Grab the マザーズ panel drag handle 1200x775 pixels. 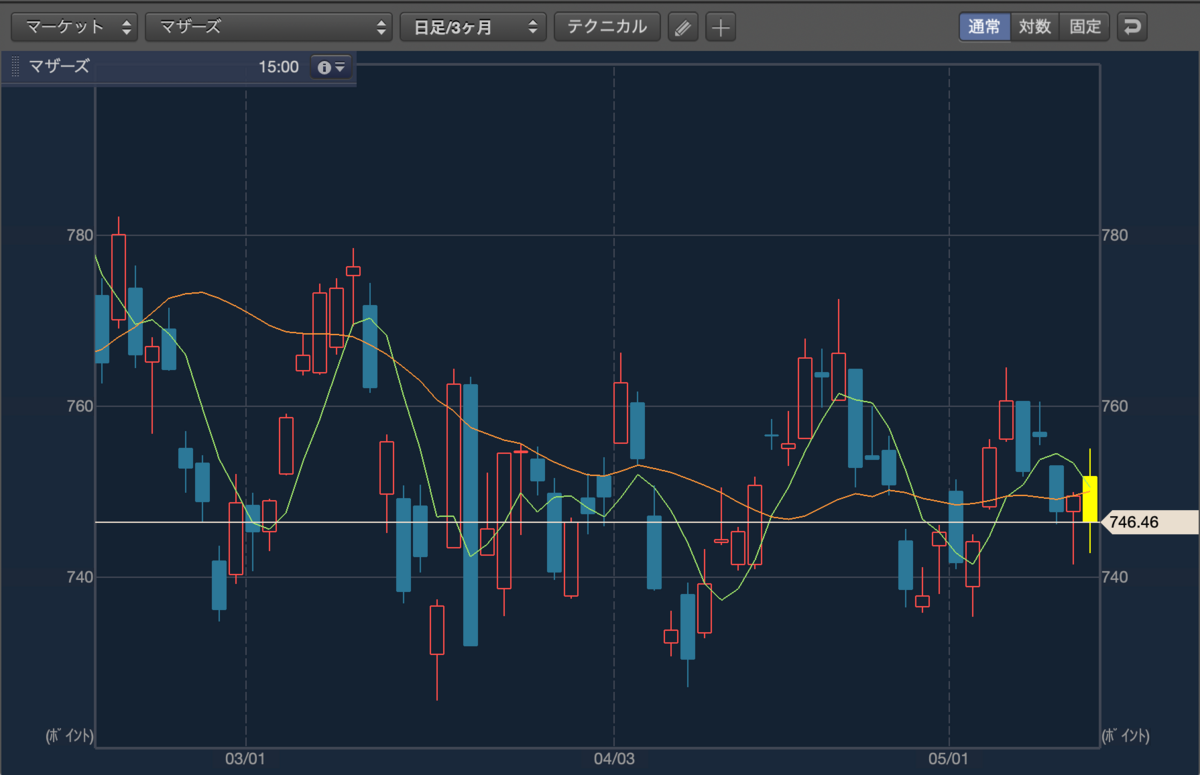click(15, 67)
